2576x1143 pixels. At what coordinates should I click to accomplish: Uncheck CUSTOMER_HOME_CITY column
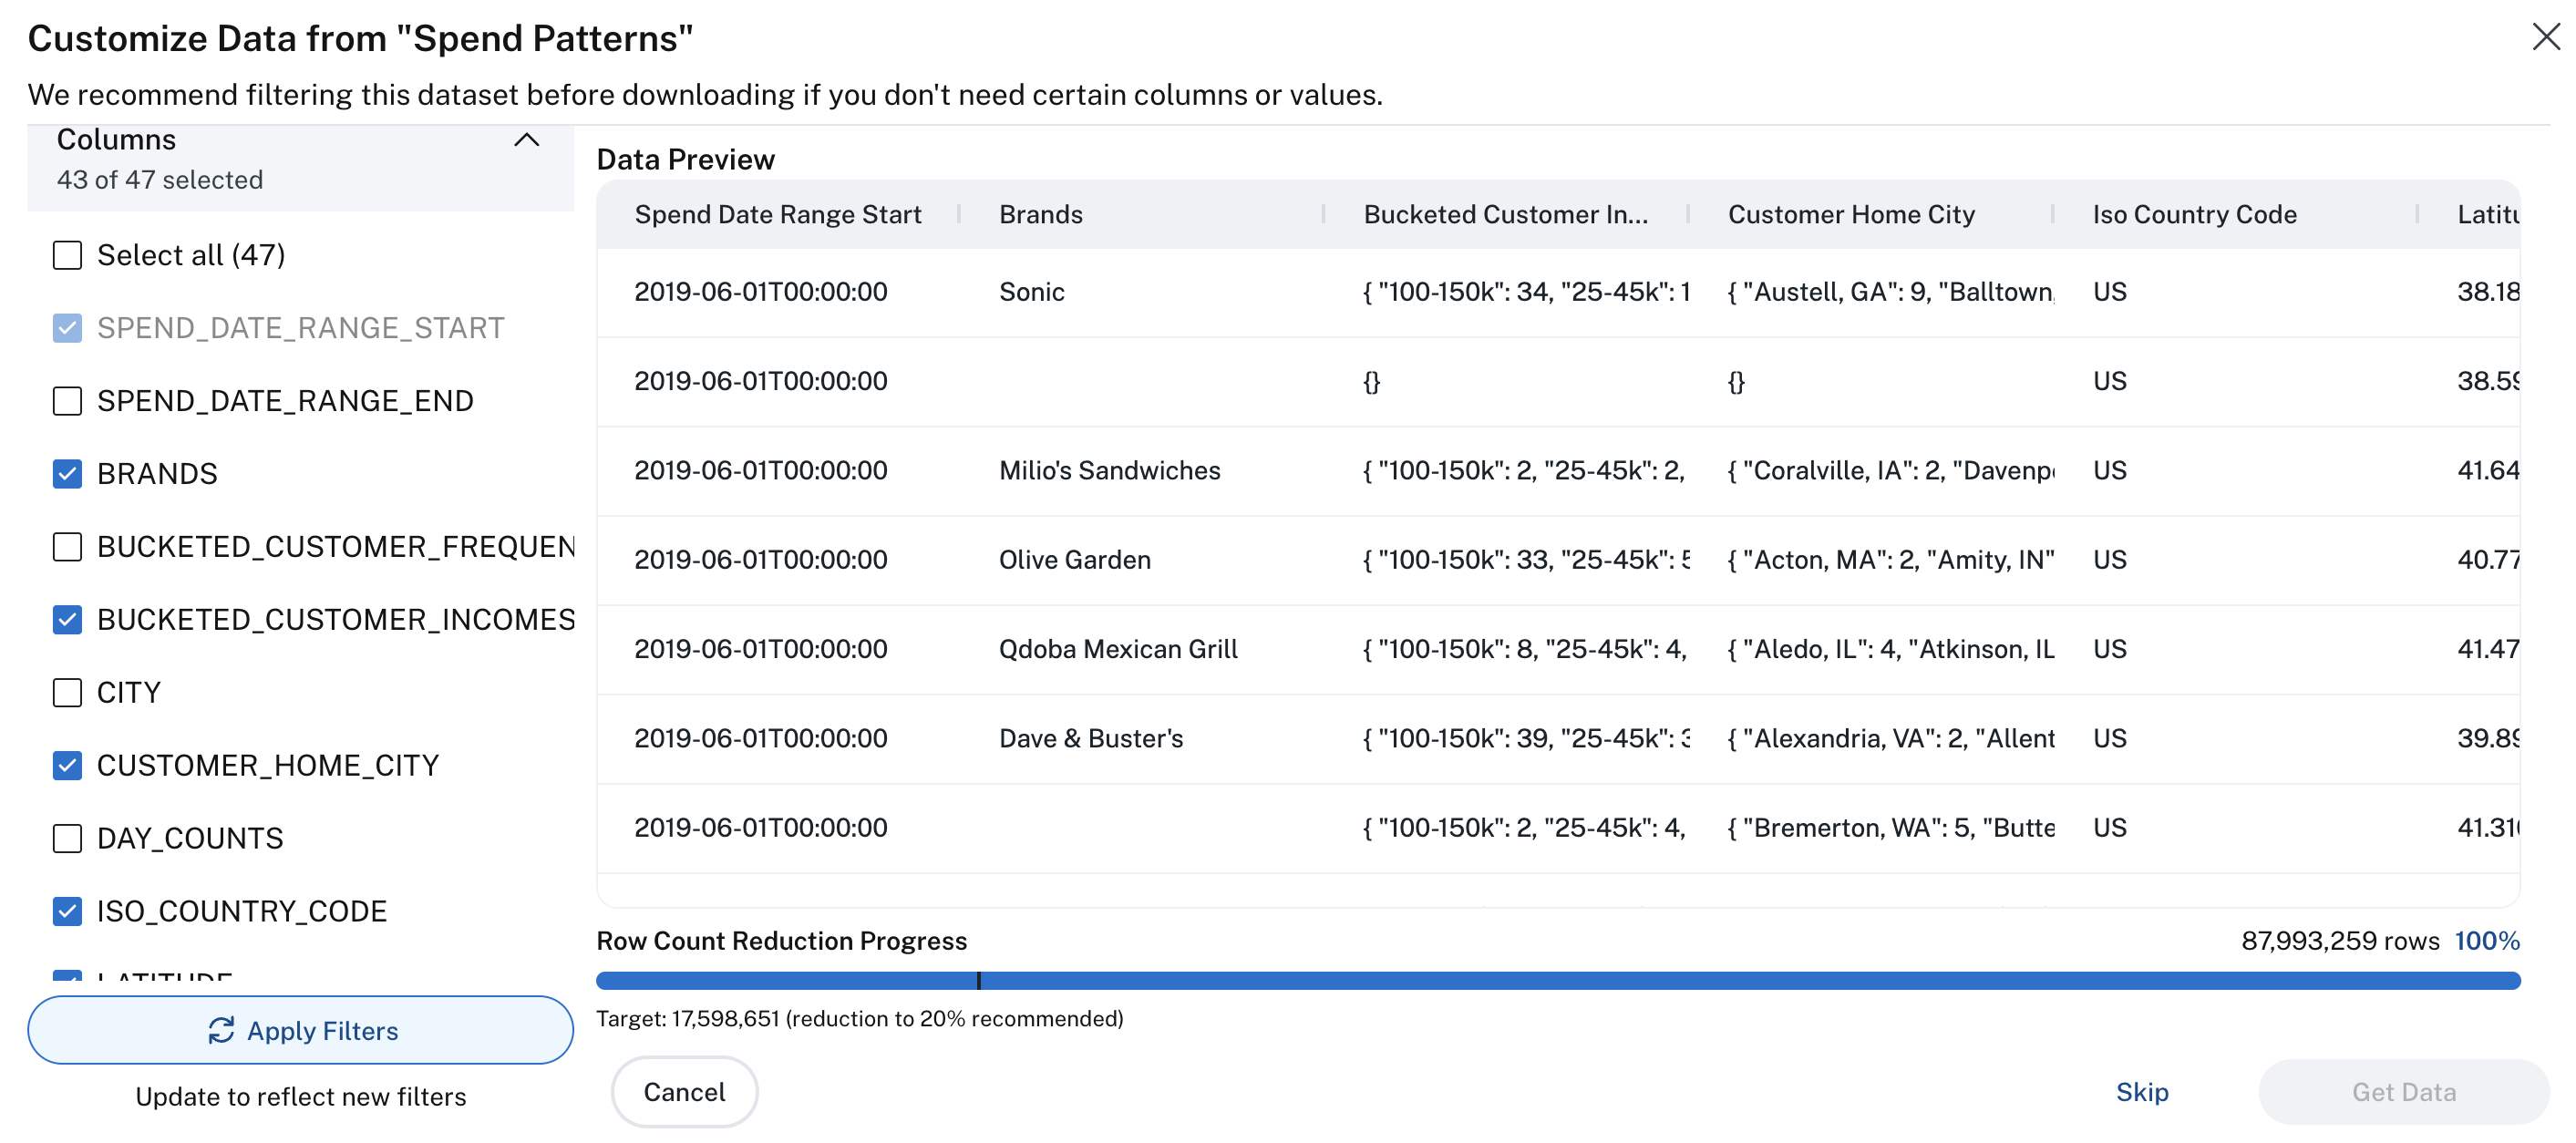point(67,765)
